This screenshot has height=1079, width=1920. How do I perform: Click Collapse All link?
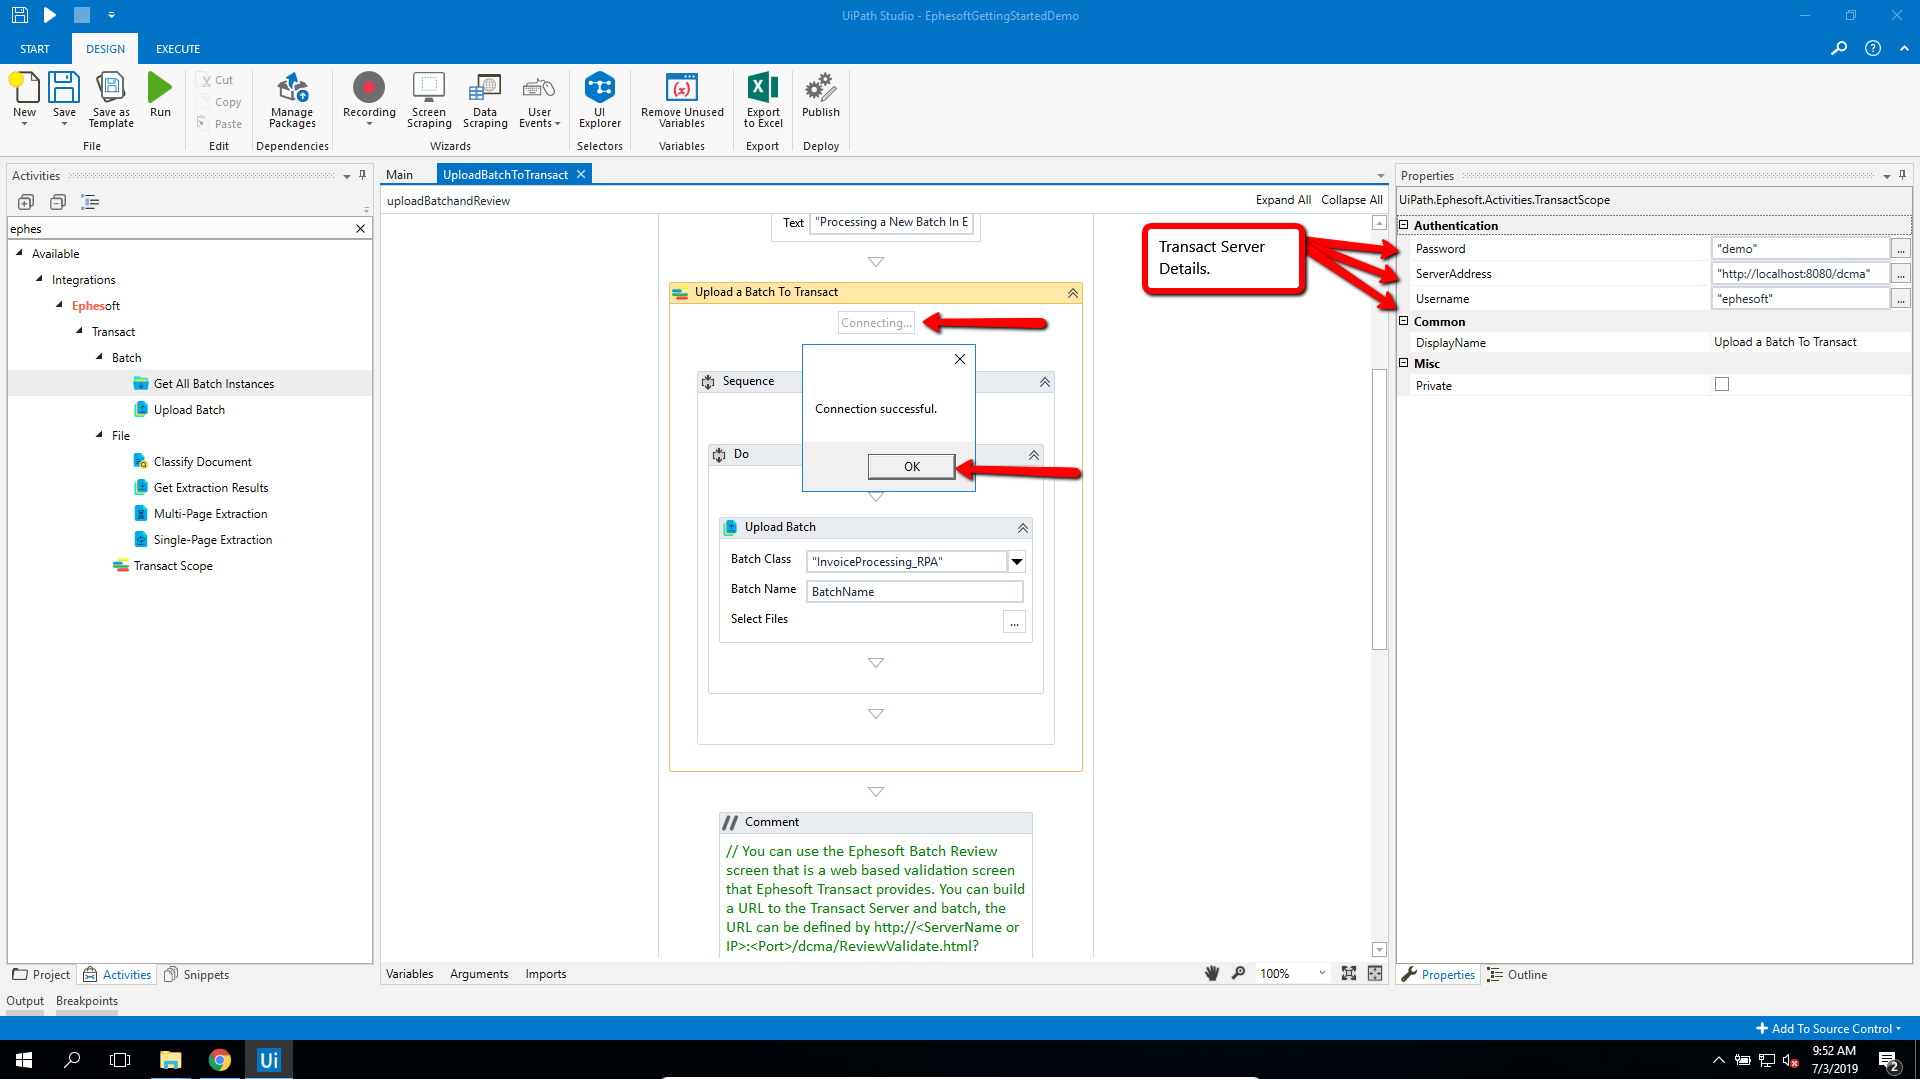(1351, 200)
